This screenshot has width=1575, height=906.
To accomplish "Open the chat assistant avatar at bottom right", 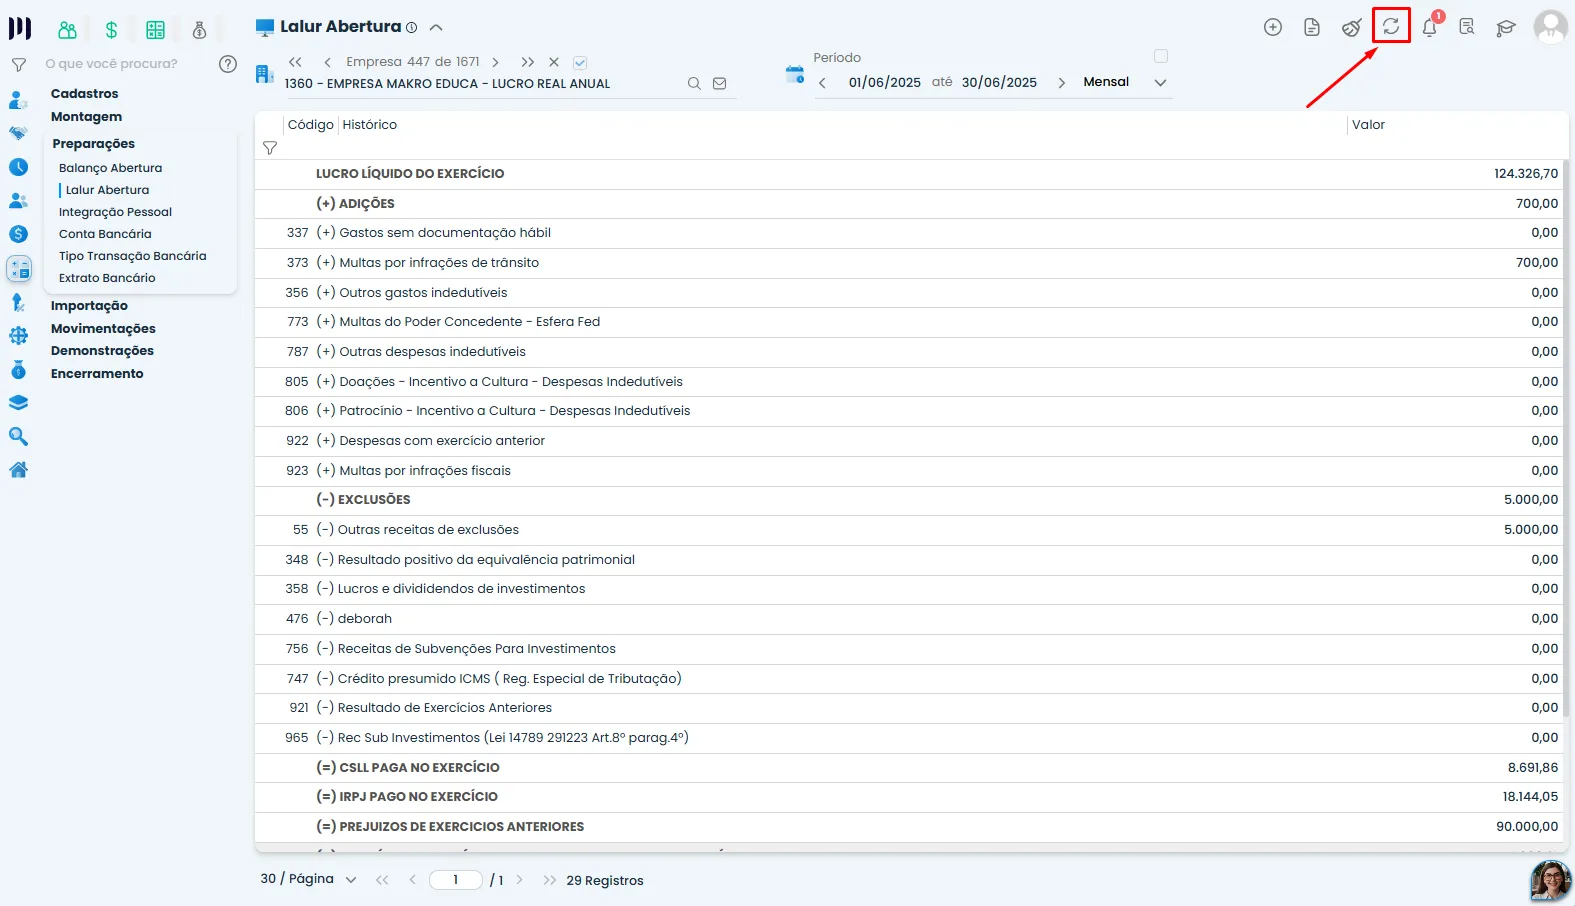I will (x=1551, y=881).
